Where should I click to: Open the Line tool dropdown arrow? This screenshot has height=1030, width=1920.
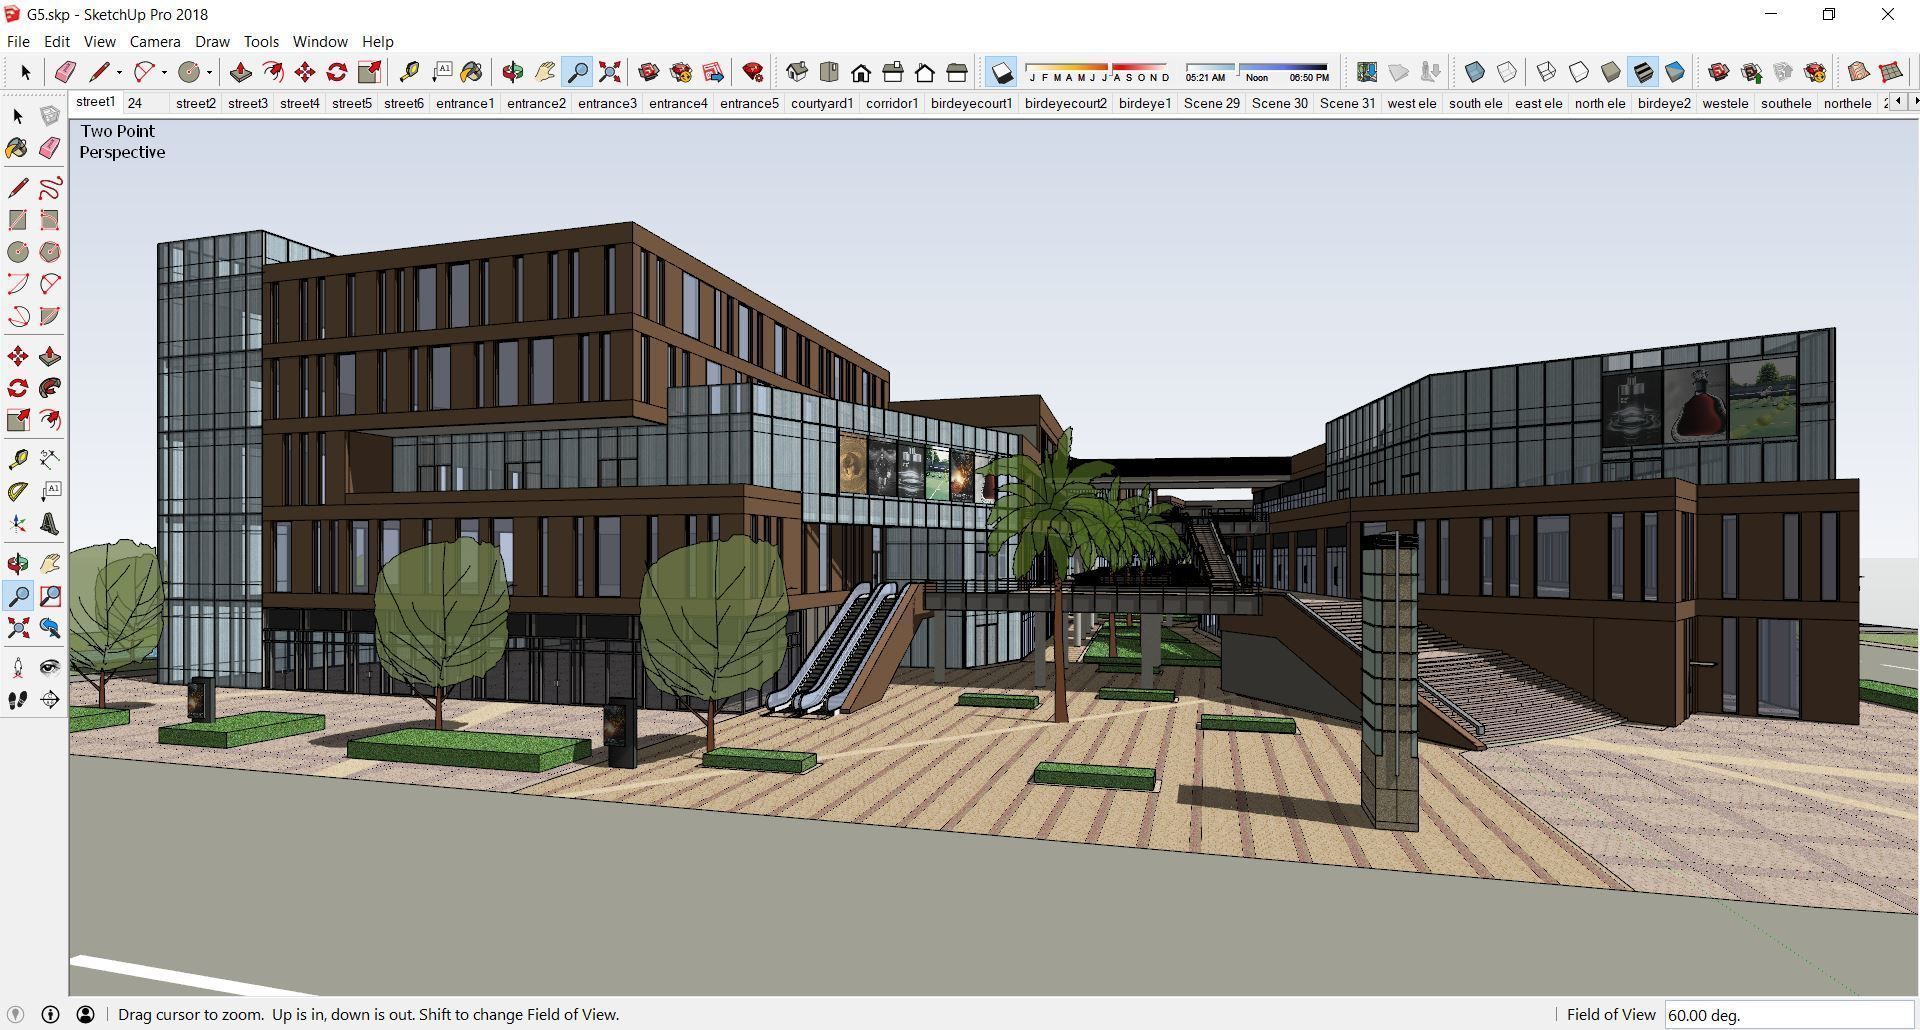click(119, 72)
